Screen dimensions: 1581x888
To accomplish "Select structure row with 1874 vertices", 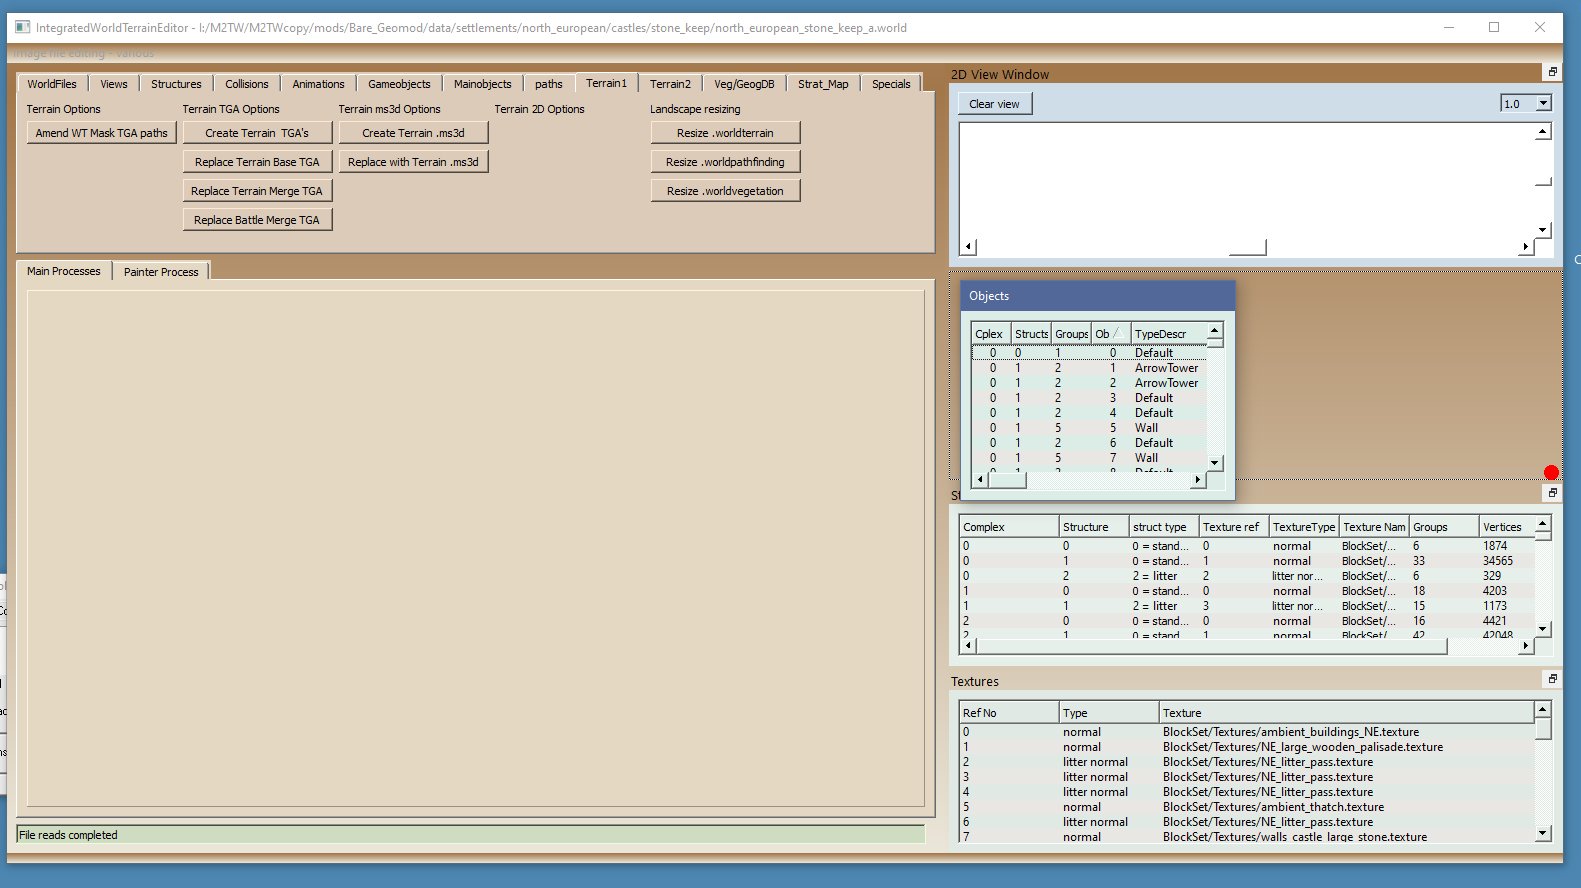I will click(1247, 546).
